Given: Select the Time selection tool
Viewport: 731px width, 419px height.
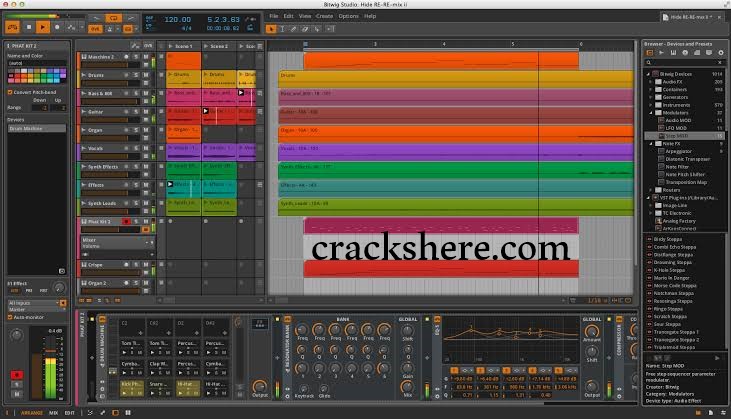Looking at the screenshot, I should click(x=282, y=29).
